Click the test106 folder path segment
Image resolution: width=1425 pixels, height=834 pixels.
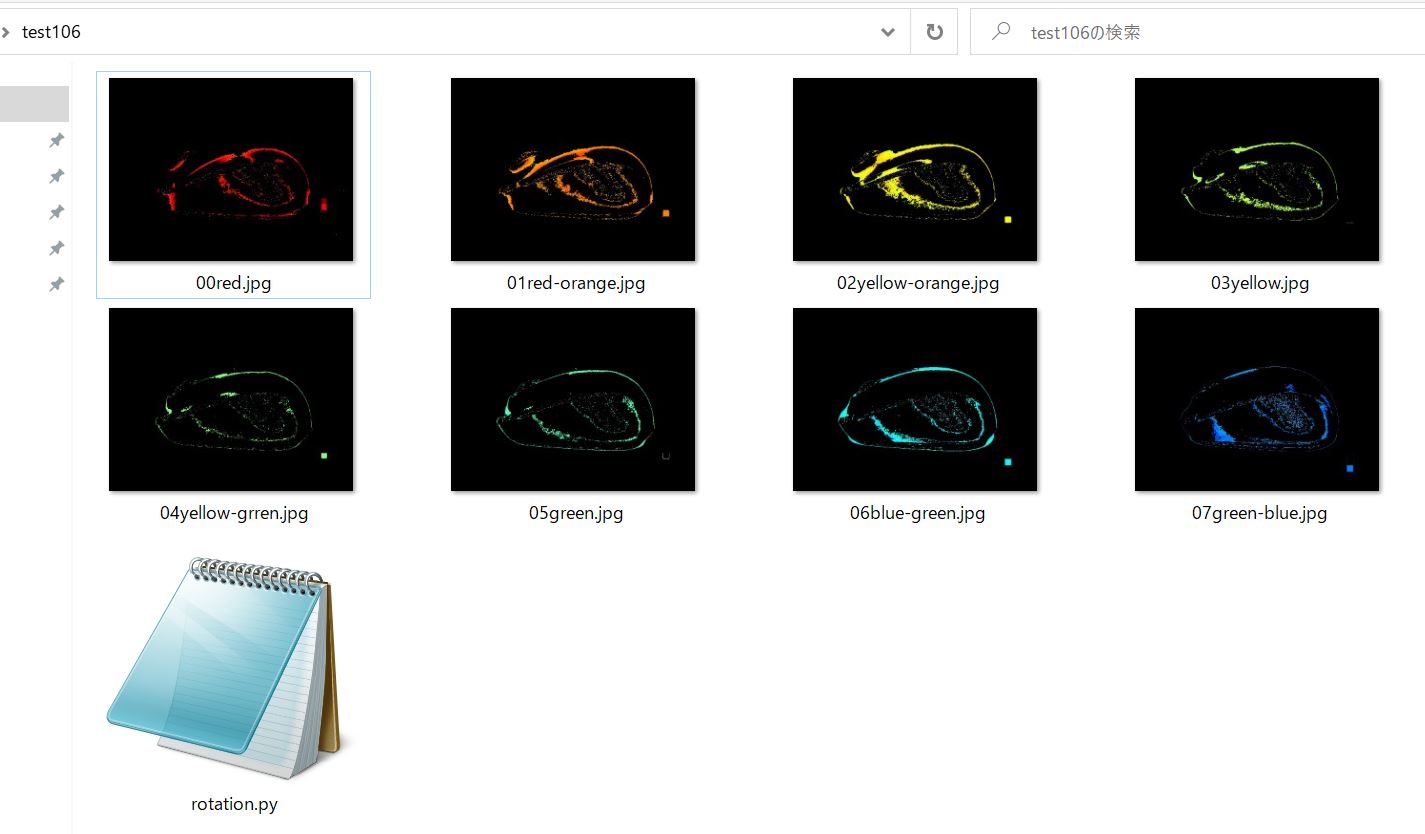click(51, 32)
